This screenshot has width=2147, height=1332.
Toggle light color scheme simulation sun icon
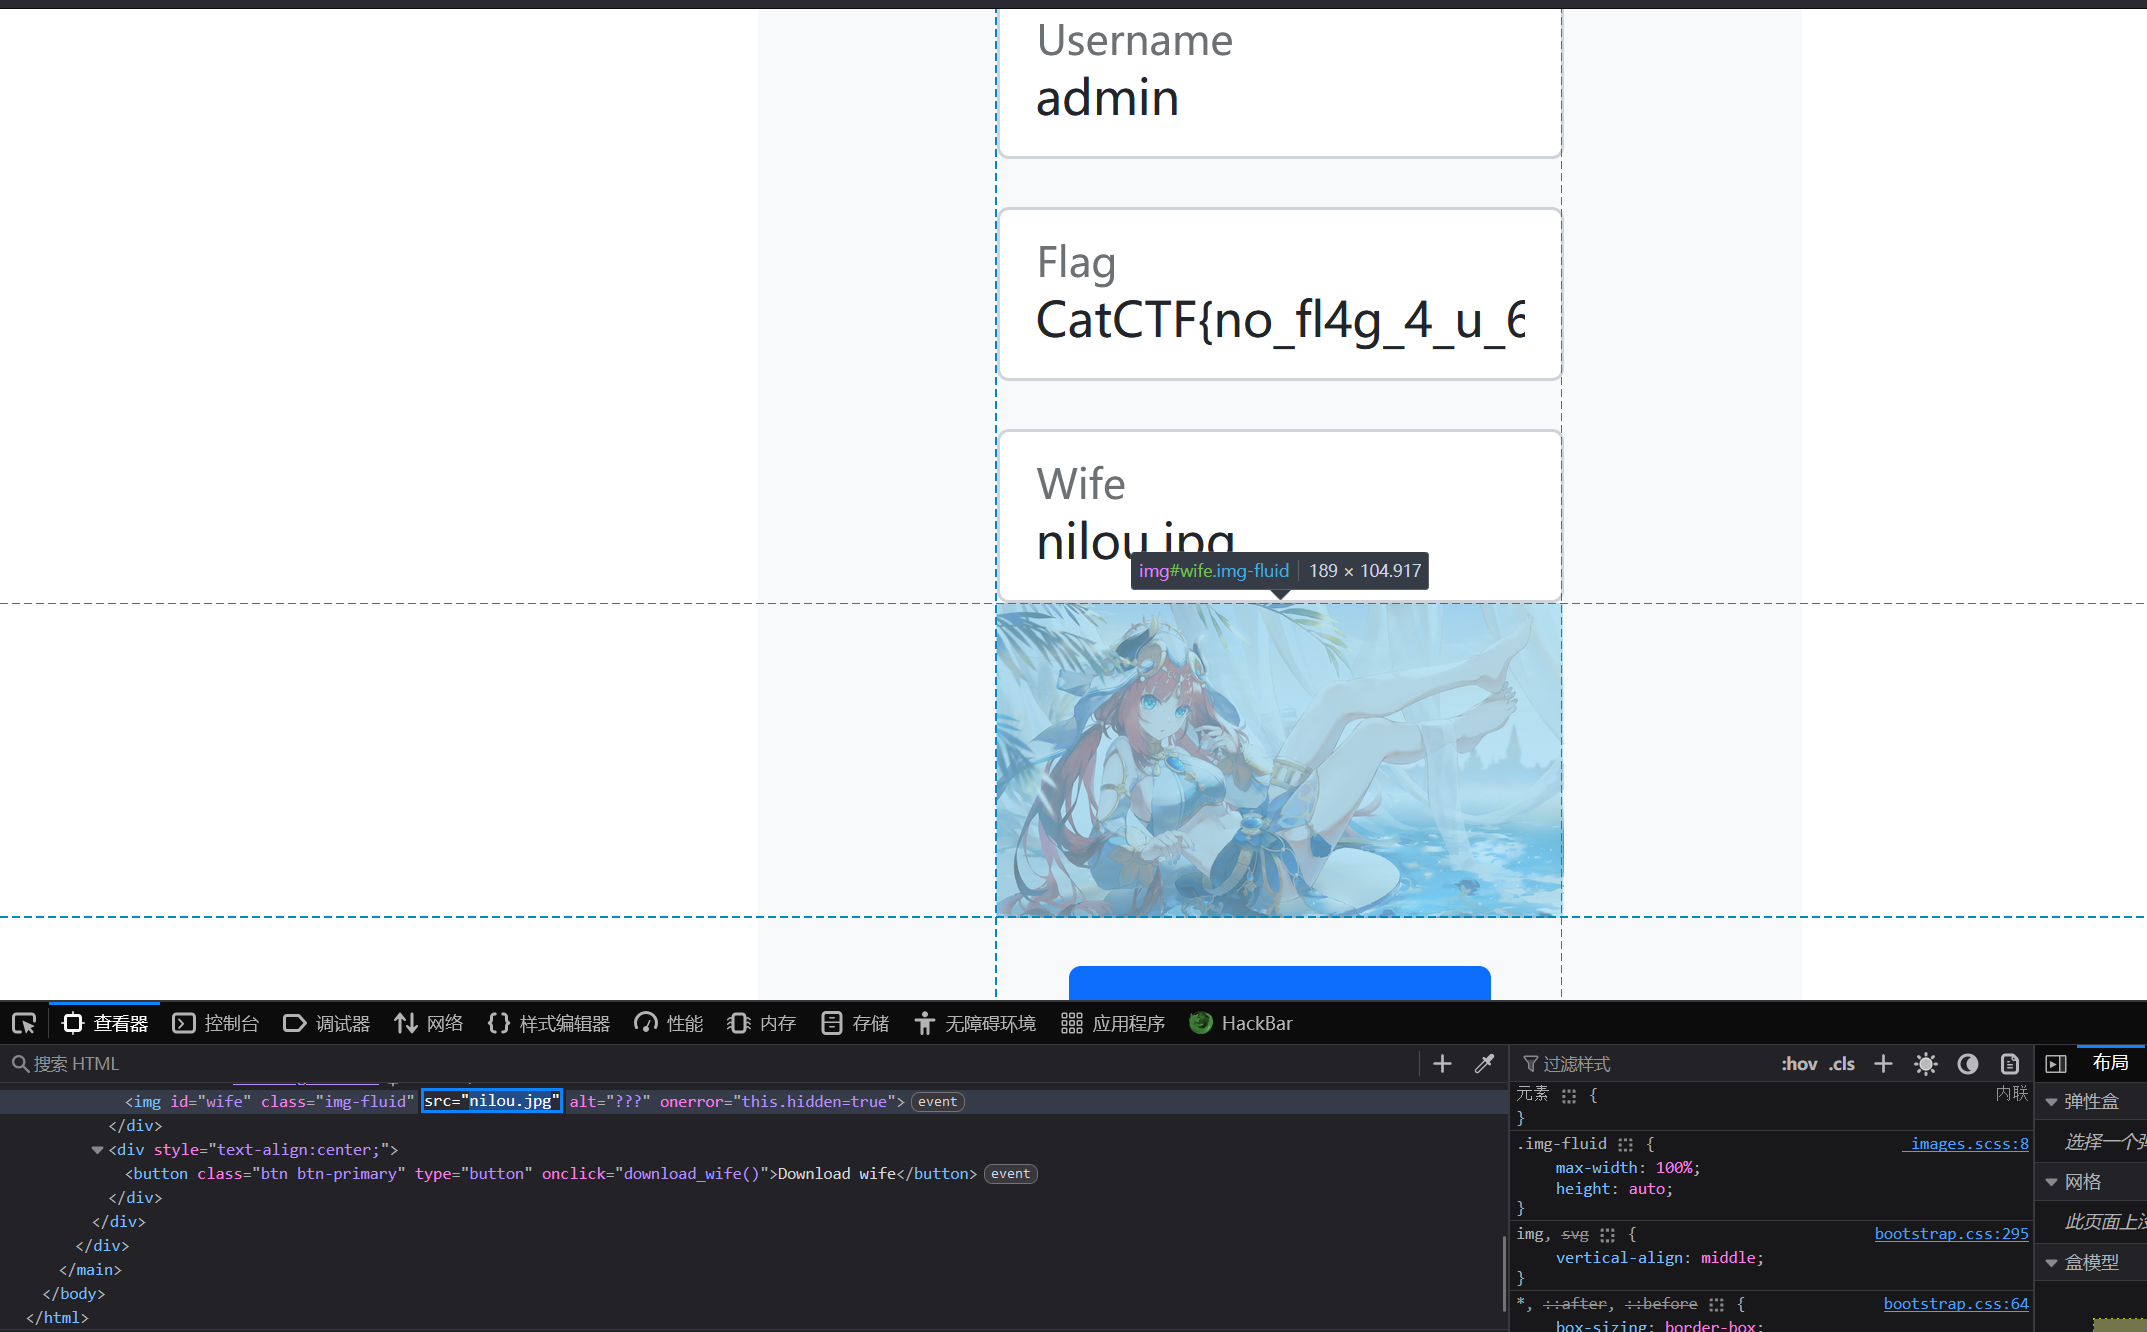[x=1926, y=1064]
